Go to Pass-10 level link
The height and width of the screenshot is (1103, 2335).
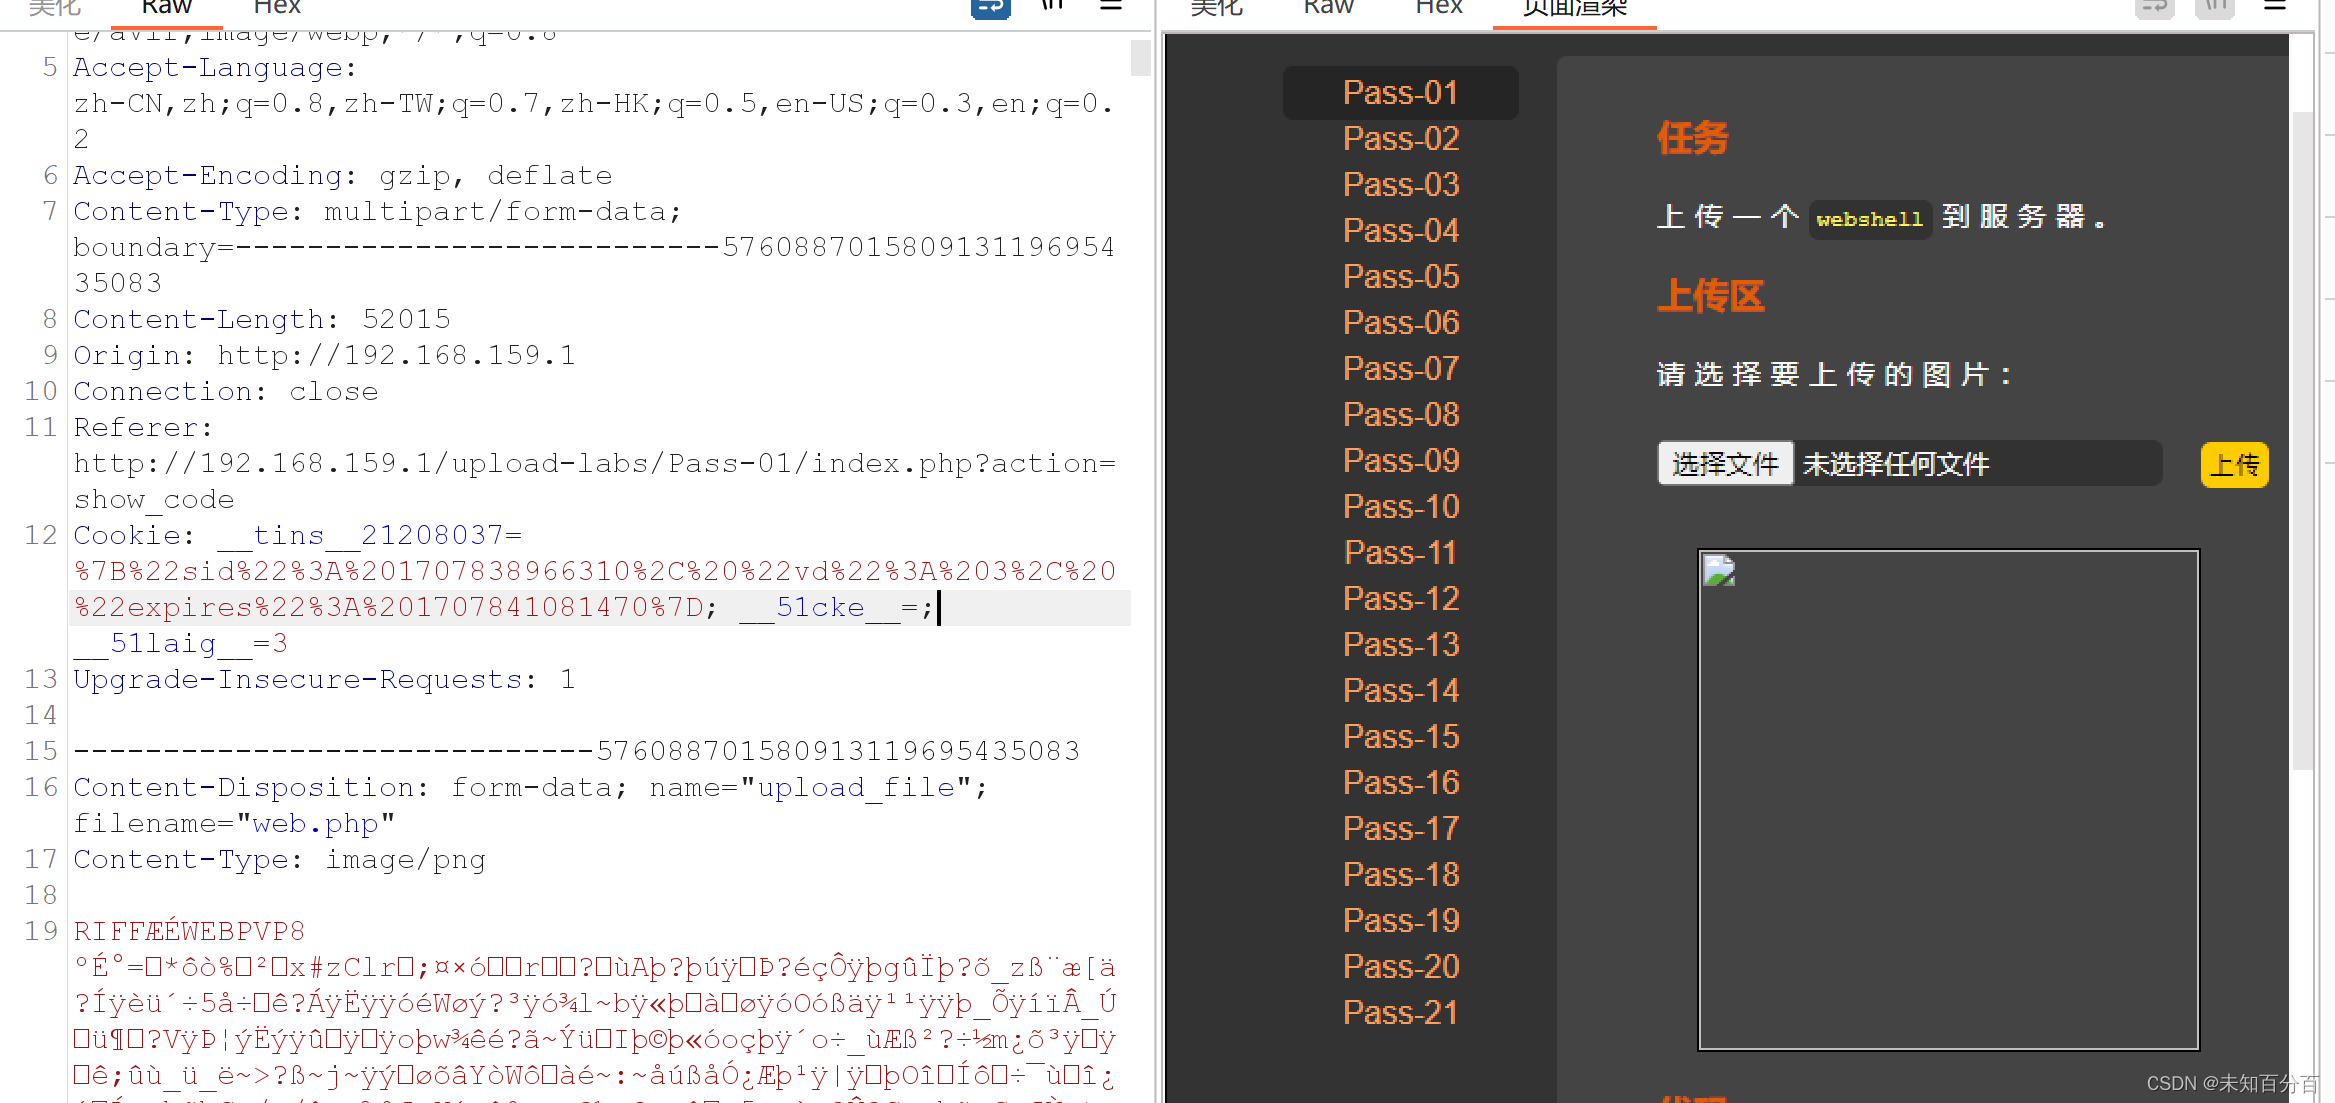pyautogui.click(x=1400, y=507)
